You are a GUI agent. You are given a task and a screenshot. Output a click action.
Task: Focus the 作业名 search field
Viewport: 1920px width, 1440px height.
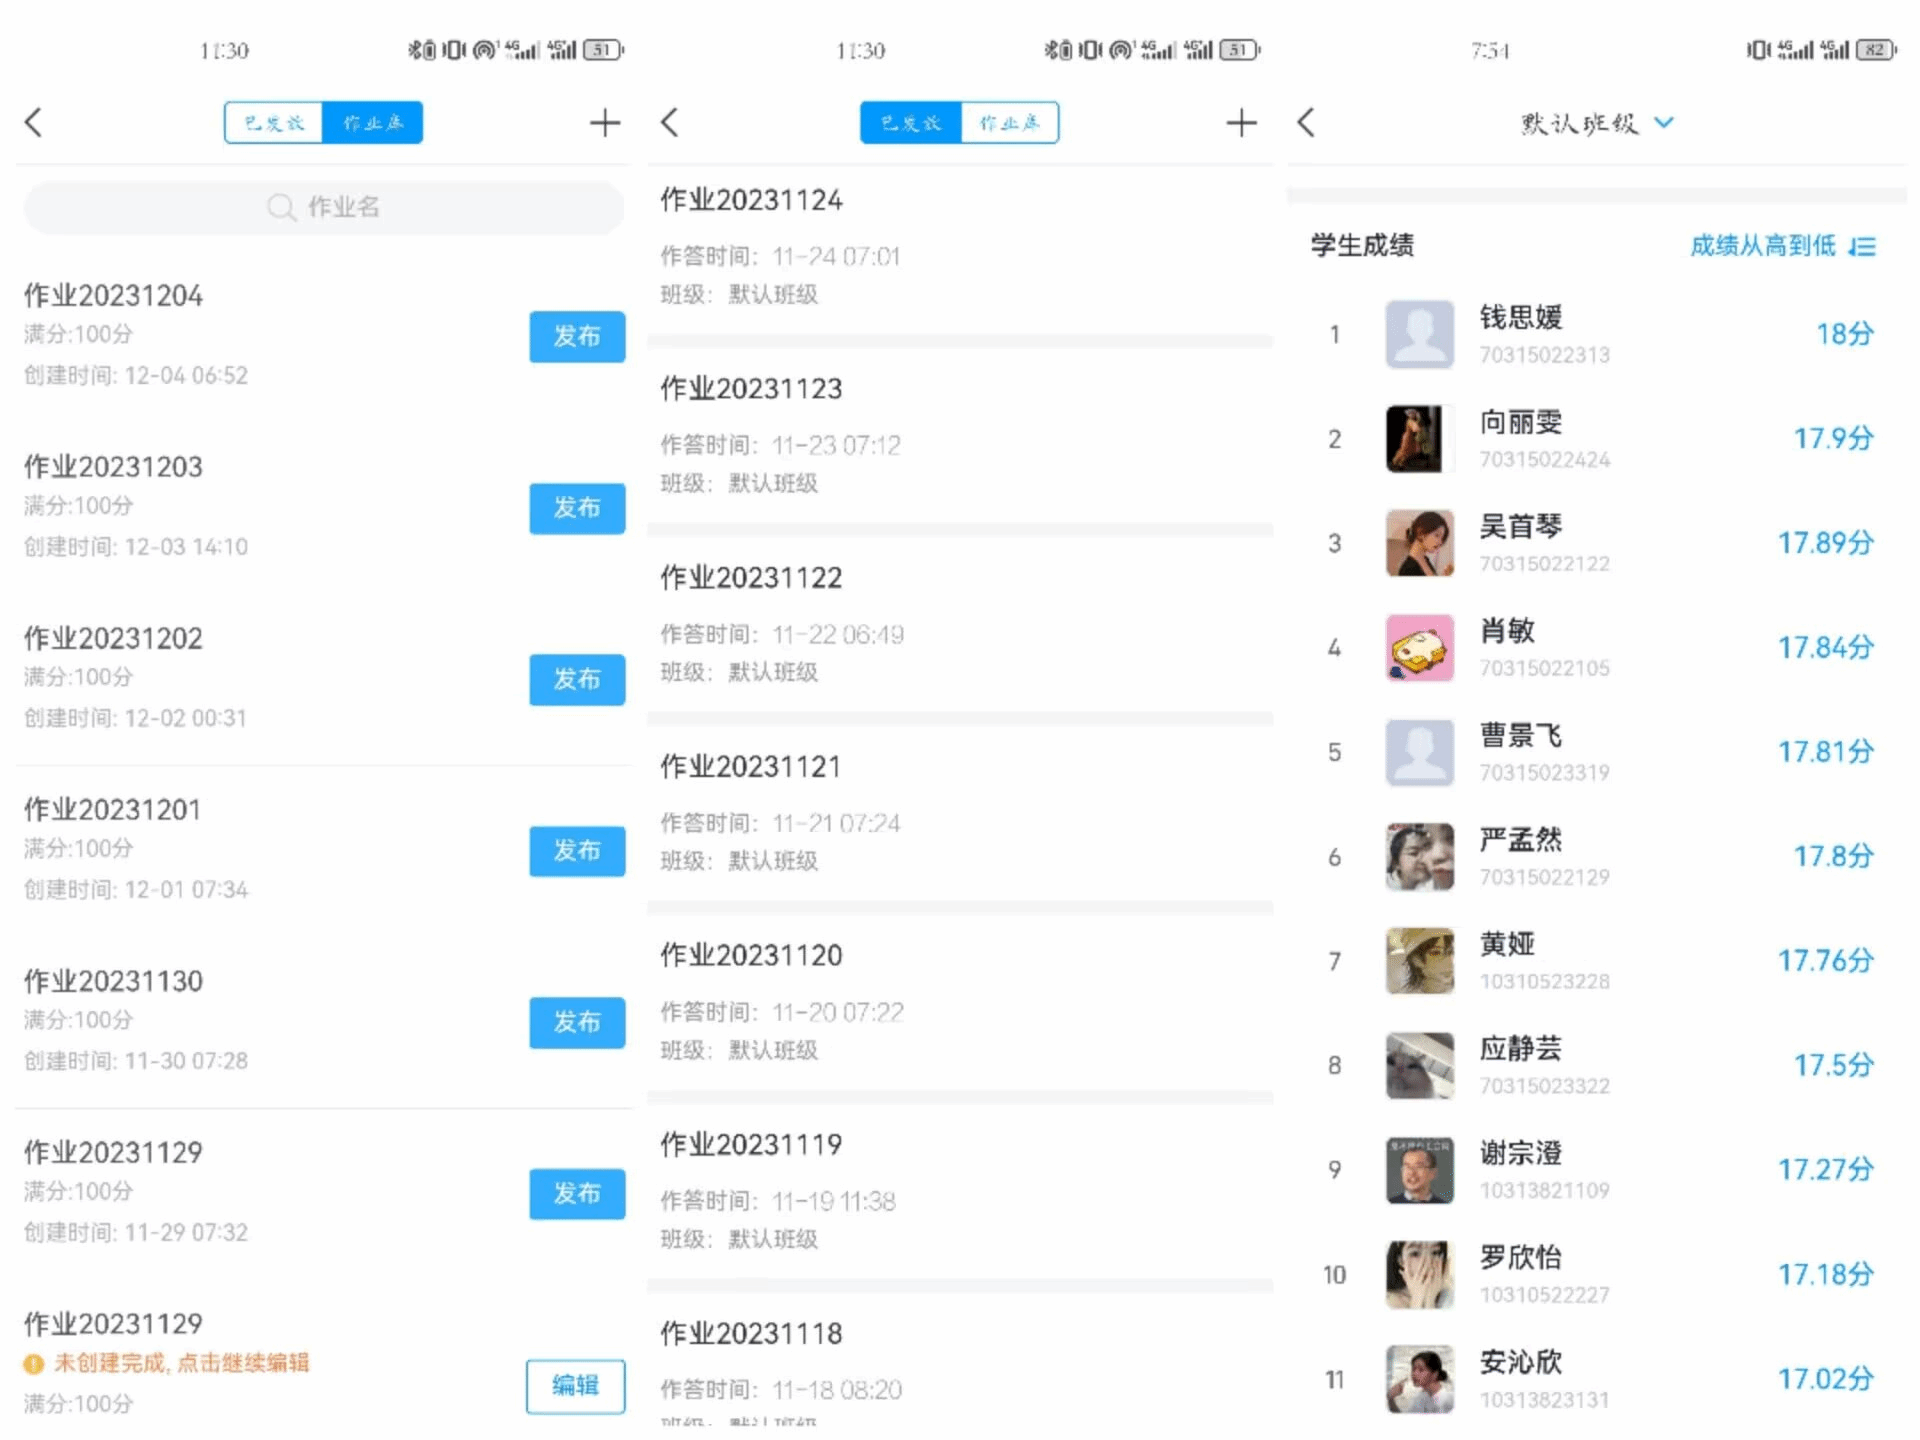coord(342,207)
